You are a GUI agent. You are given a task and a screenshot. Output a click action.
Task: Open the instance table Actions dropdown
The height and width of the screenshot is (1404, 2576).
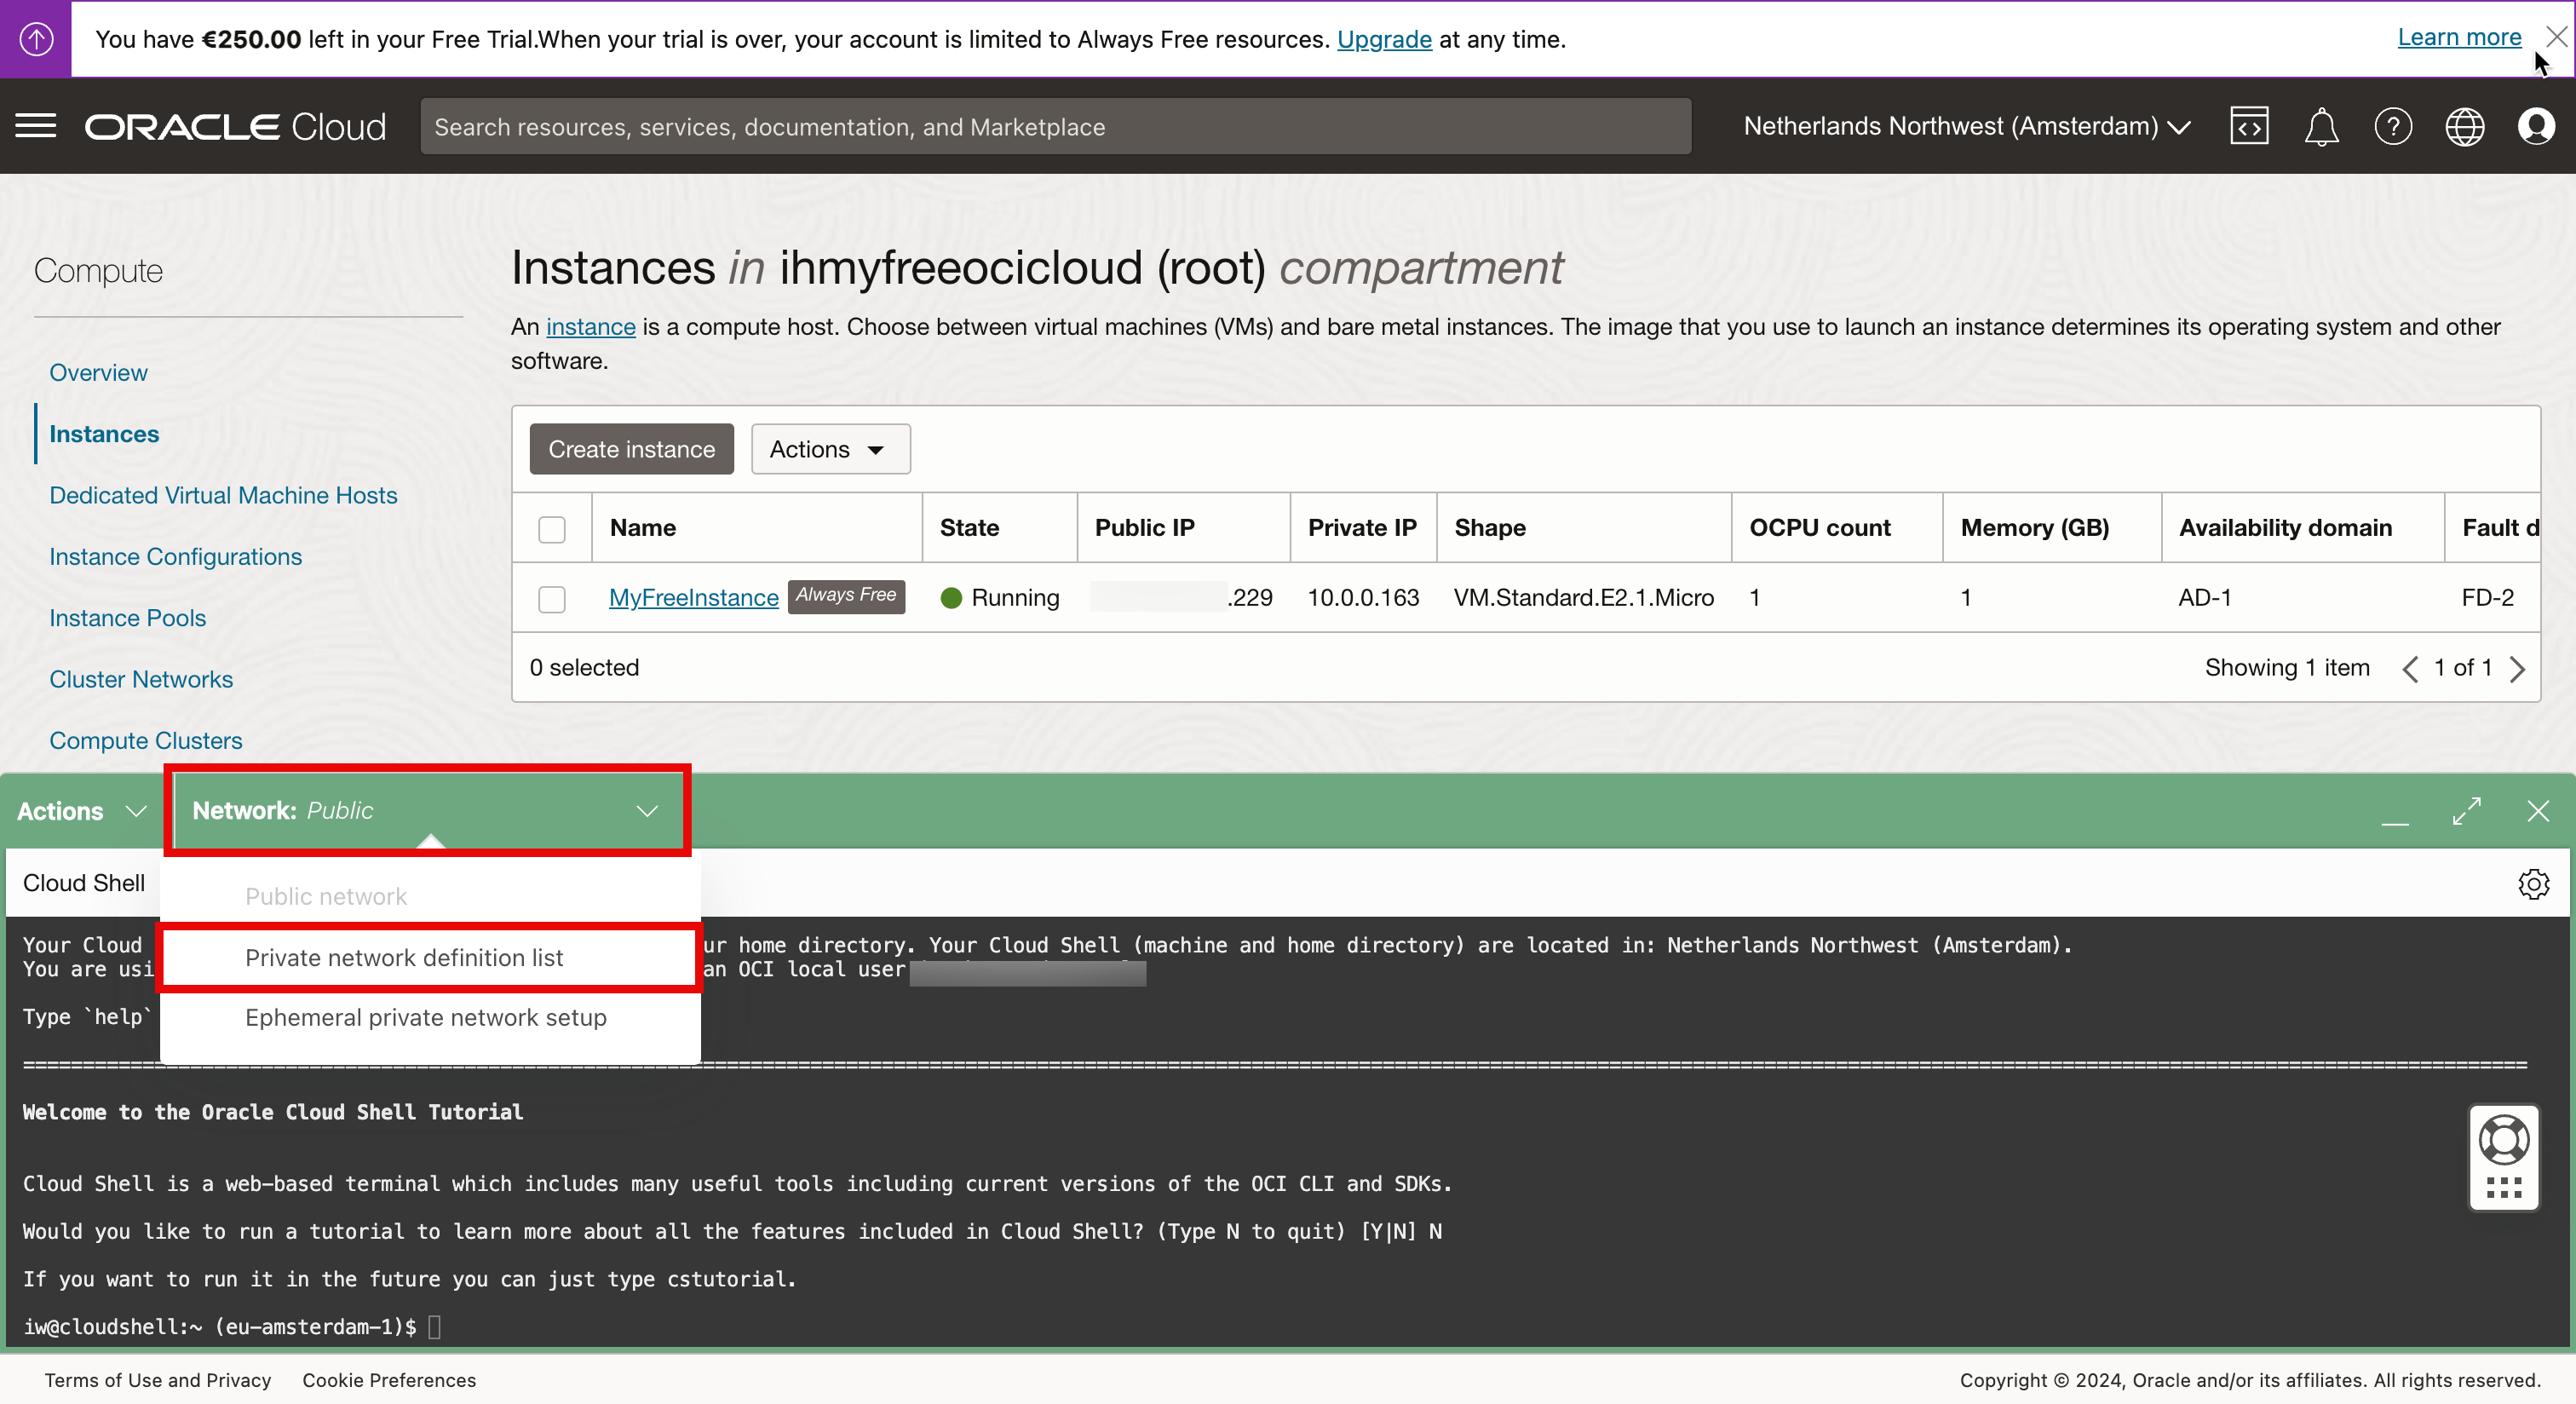(829, 449)
